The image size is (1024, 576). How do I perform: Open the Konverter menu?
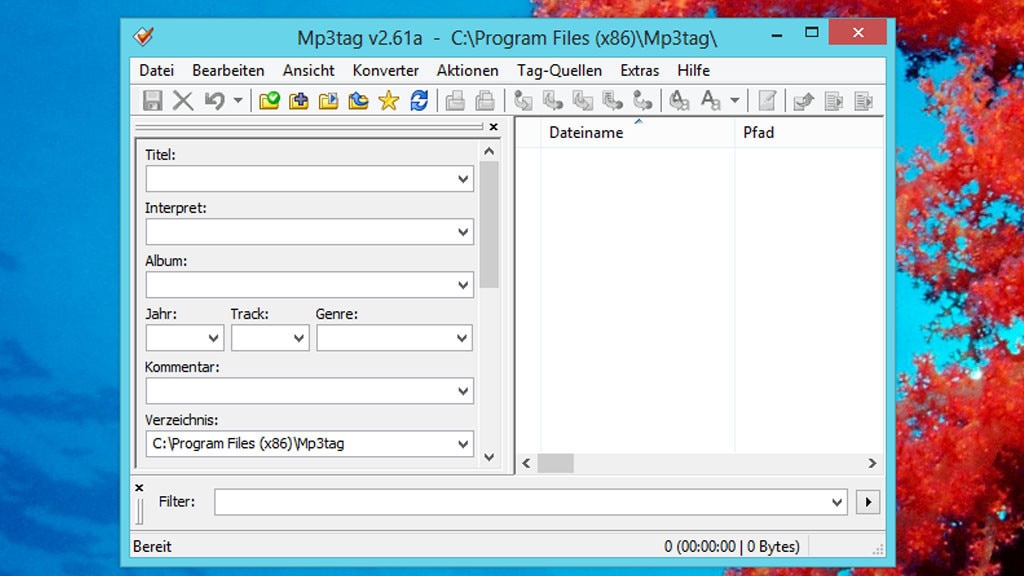point(386,70)
